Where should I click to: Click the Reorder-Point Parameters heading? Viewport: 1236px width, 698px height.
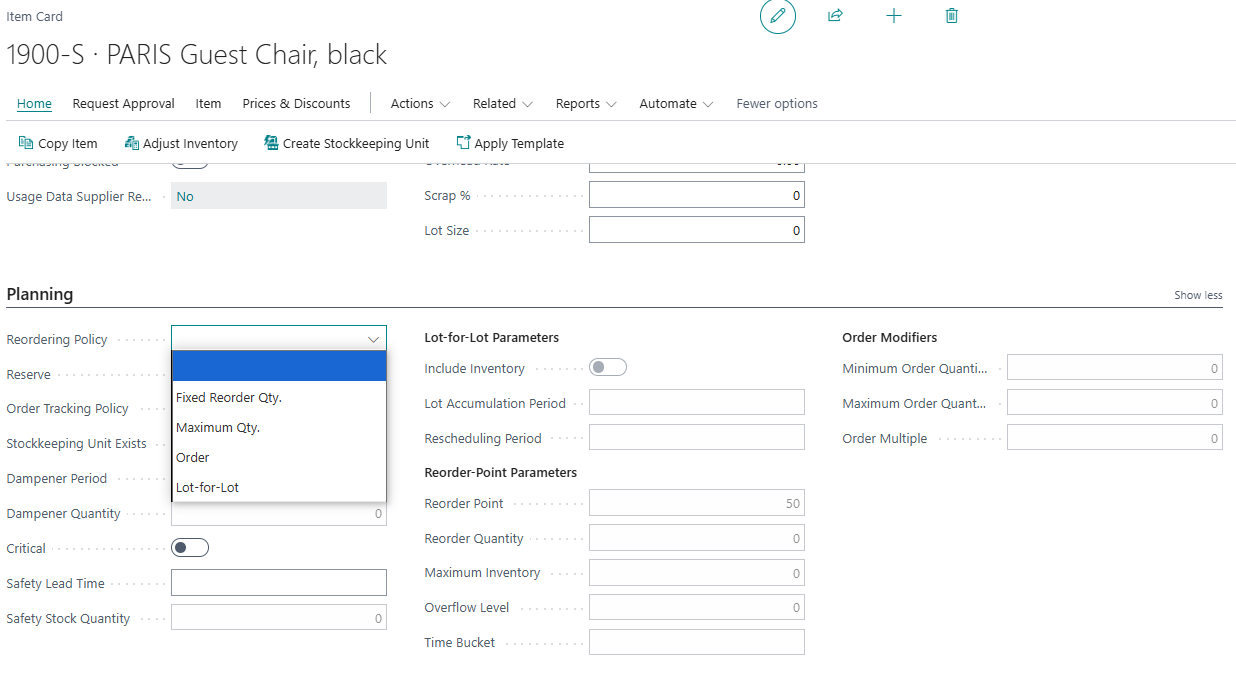(x=500, y=472)
